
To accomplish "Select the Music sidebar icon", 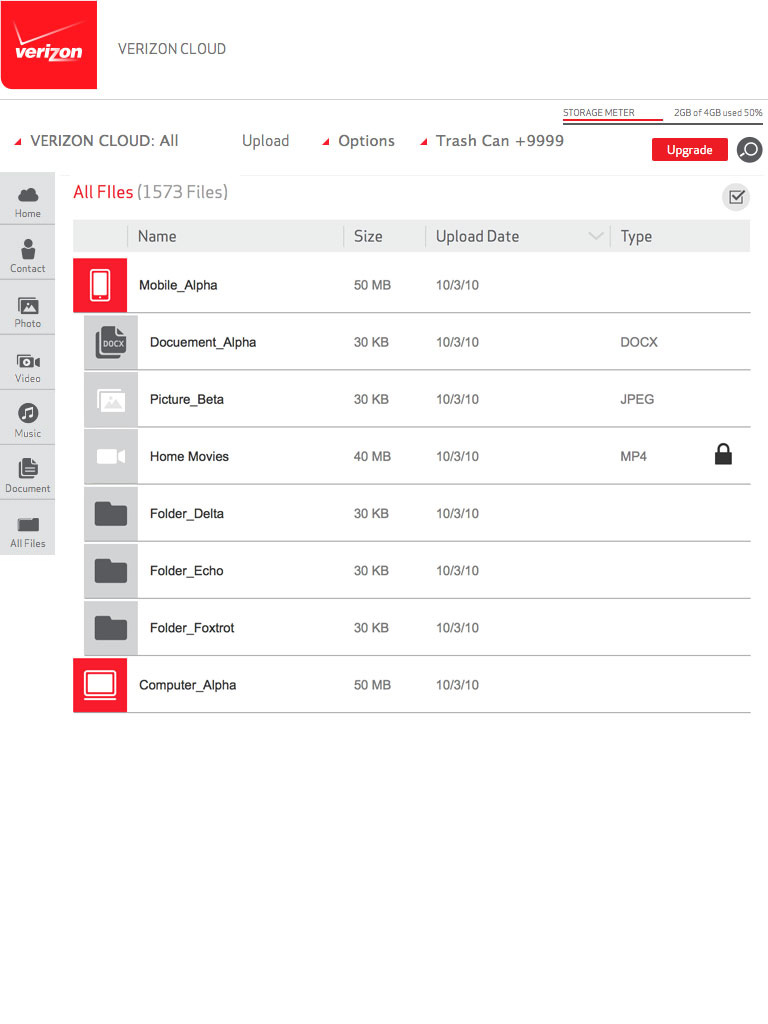I will click(28, 421).
